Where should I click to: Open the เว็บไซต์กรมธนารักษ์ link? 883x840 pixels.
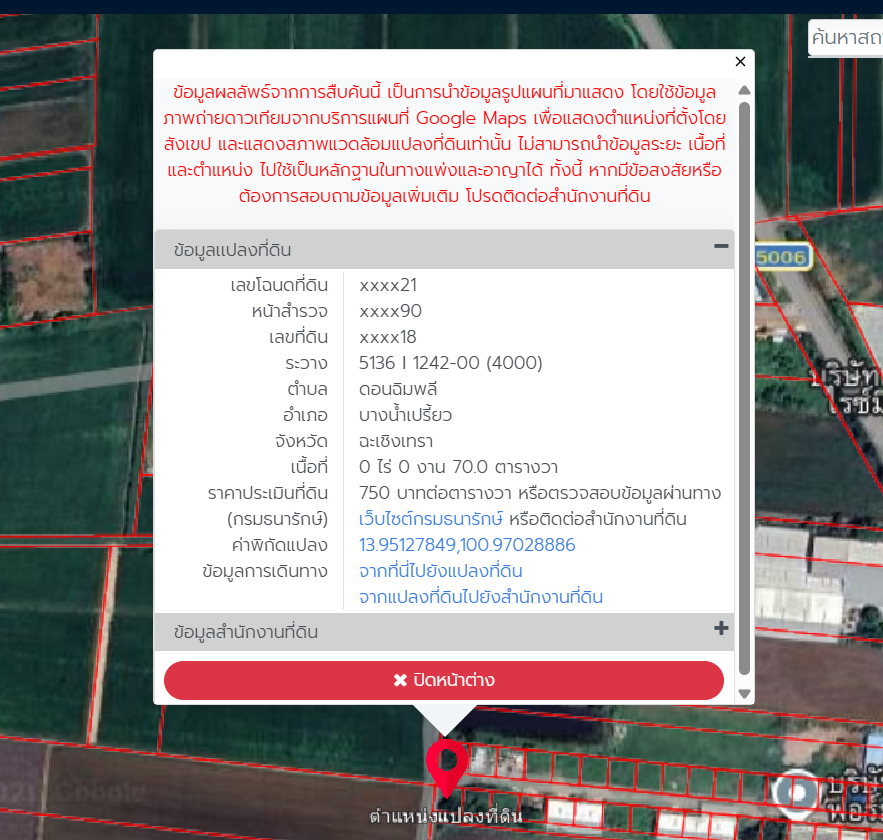[x=431, y=519]
